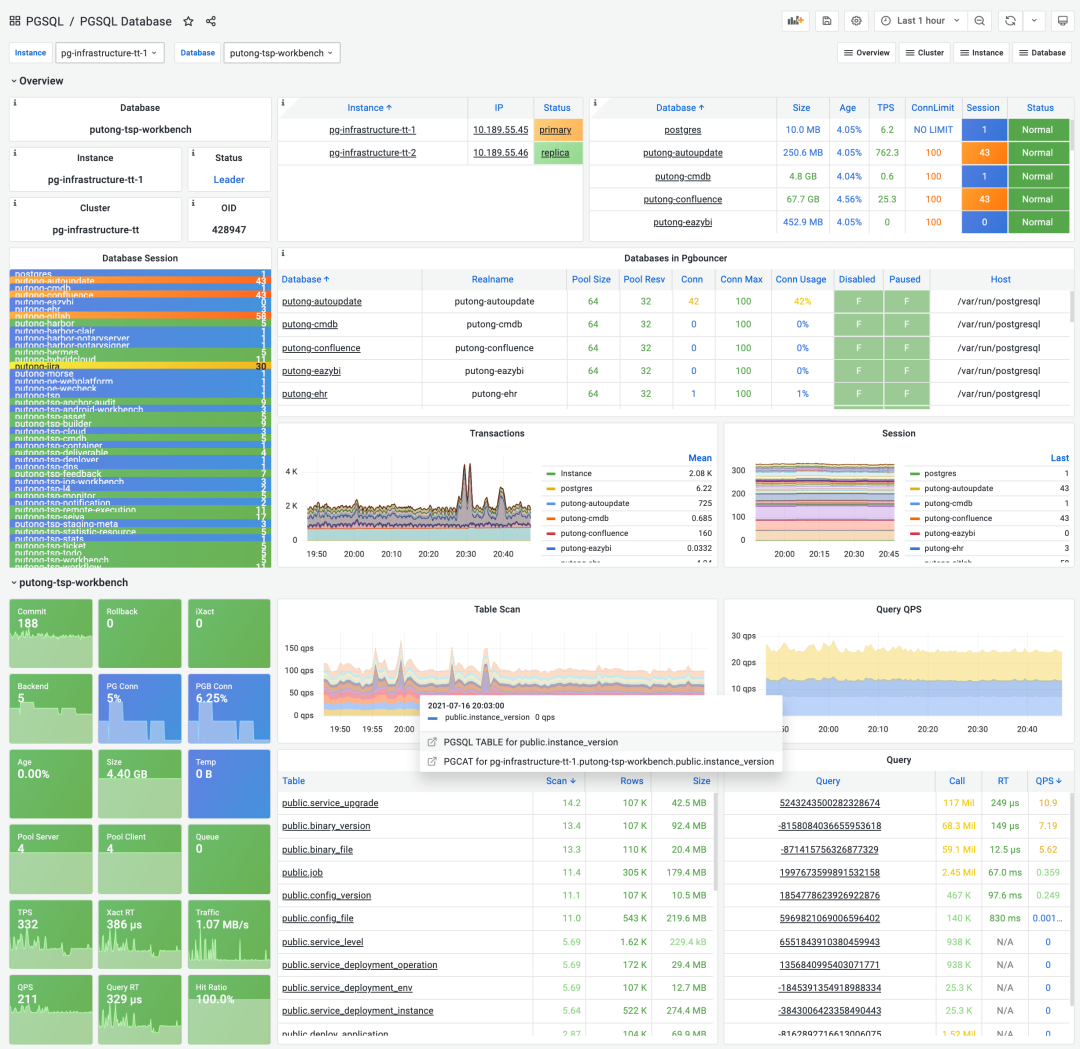
Task: Open the pg-infrastructure-tt-2 instance link
Action: [372, 153]
